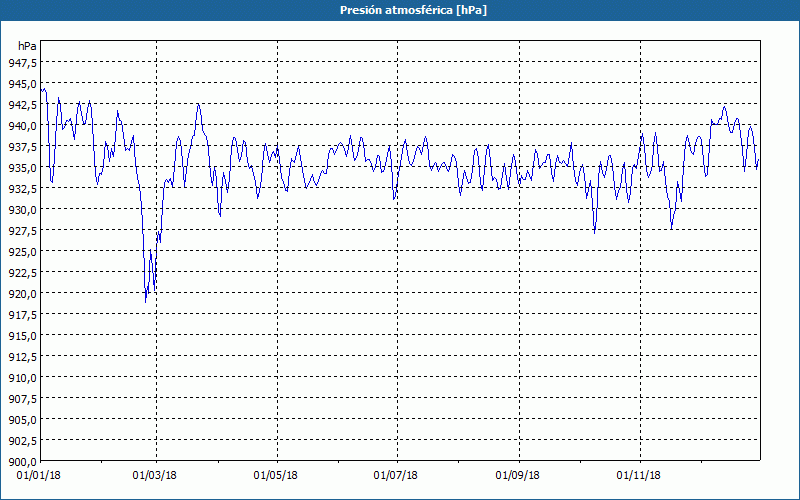Click the 927,5 axis value
800x500 pixels.
click(22, 231)
